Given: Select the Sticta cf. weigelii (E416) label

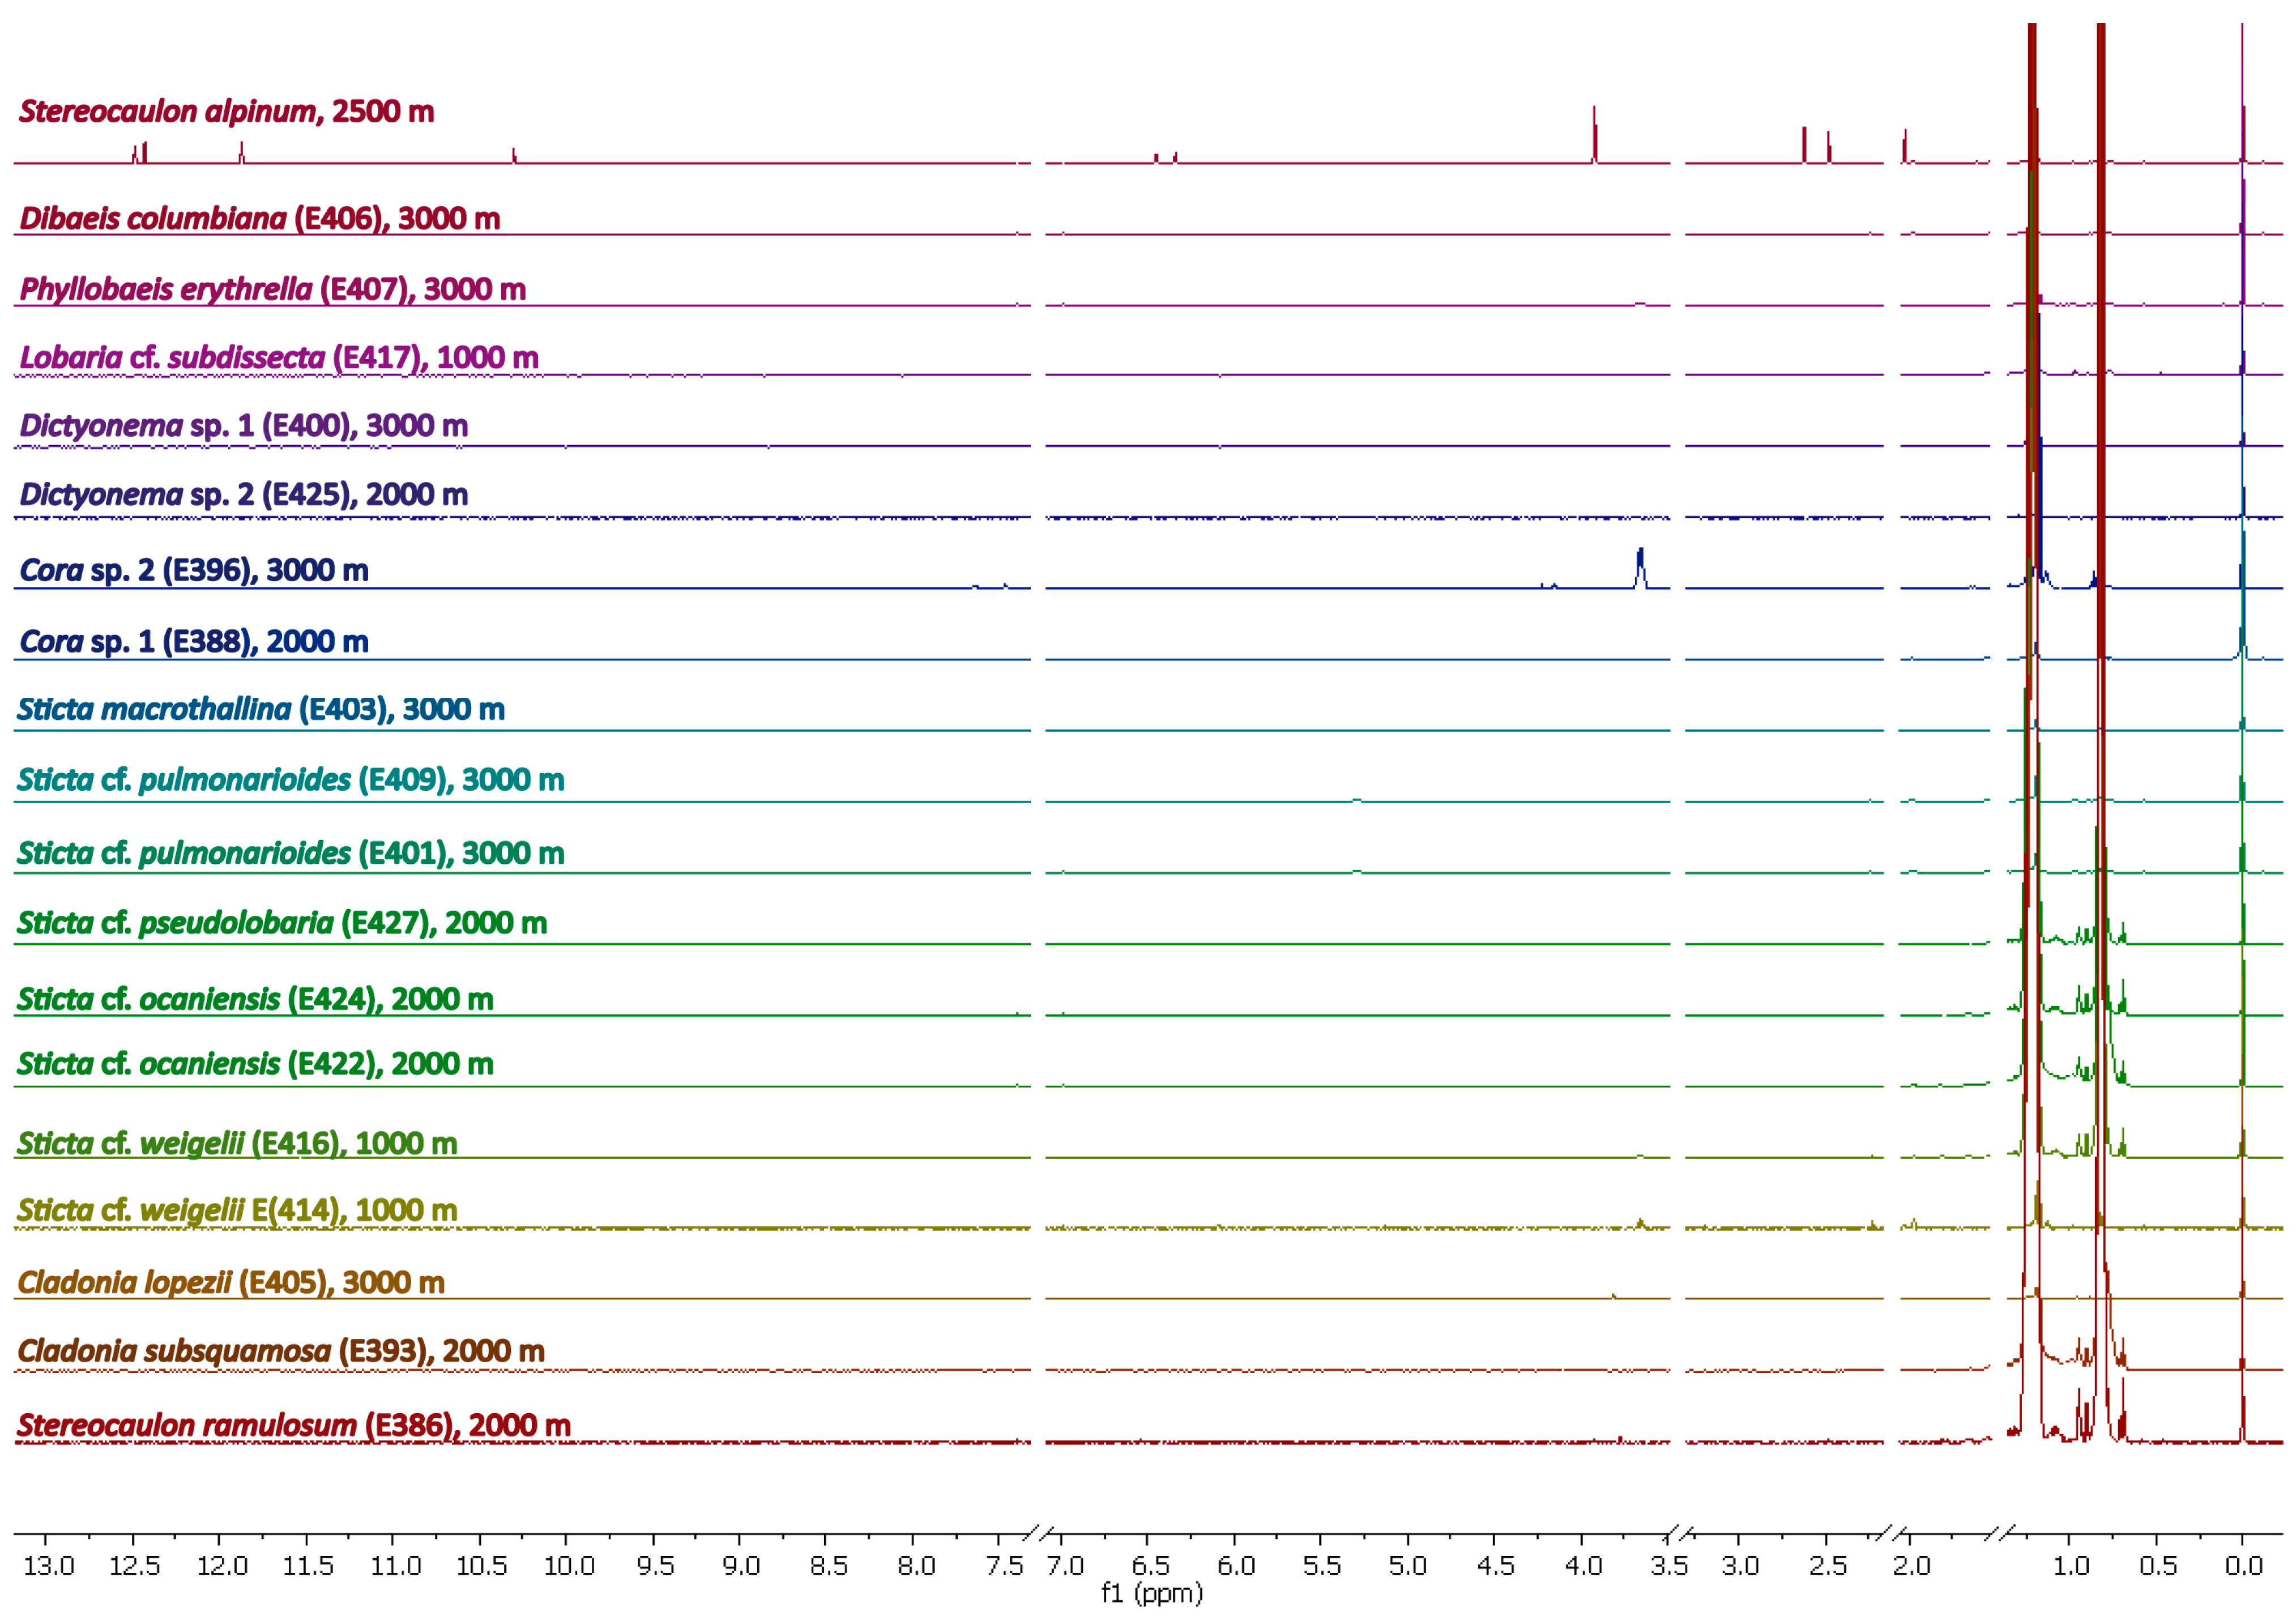Looking at the screenshot, I should (237, 1144).
